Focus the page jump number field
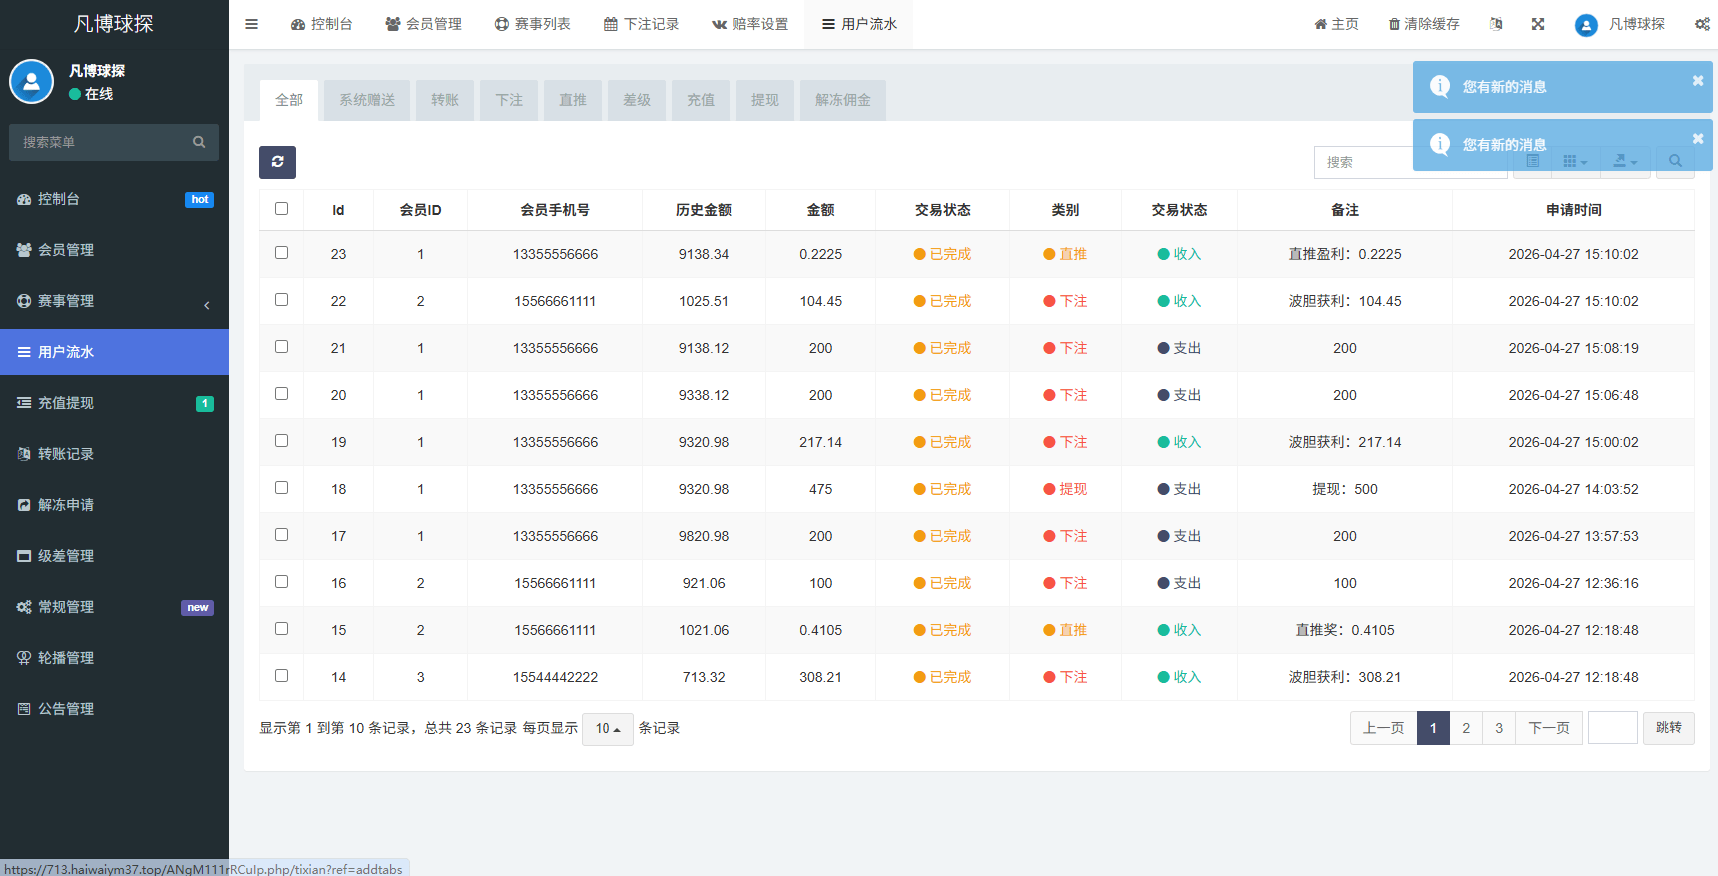This screenshot has height=876, width=1718. pos(1613,728)
